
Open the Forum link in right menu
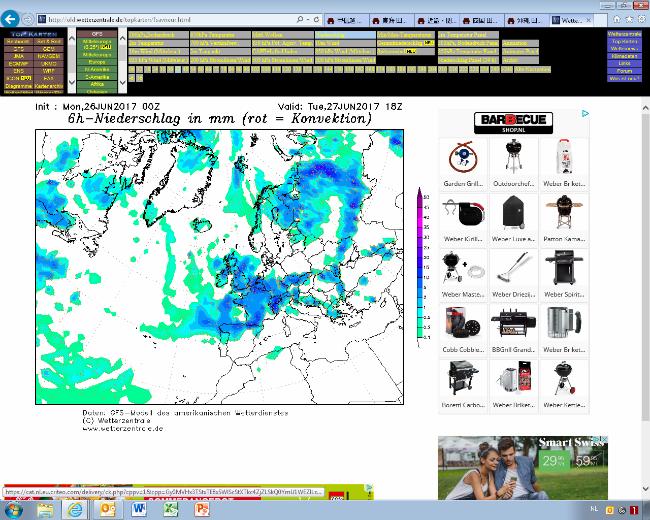point(624,71)
